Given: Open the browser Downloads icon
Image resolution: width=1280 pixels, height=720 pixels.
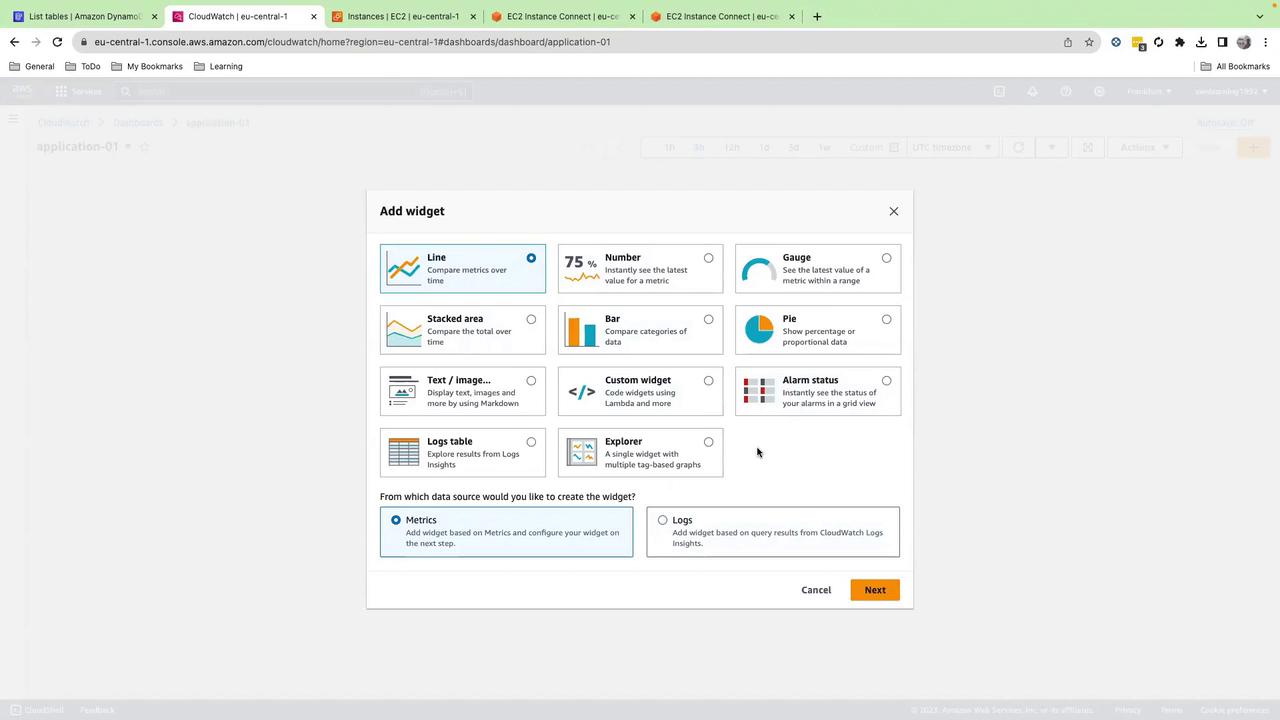Looking at the screenshot, I should (x=1201, y=42).
